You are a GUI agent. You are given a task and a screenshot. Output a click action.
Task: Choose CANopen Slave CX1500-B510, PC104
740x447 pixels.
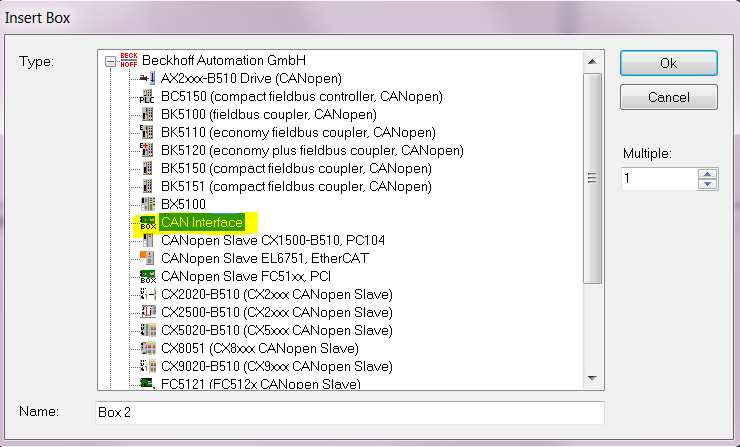[x=273, y=240]
